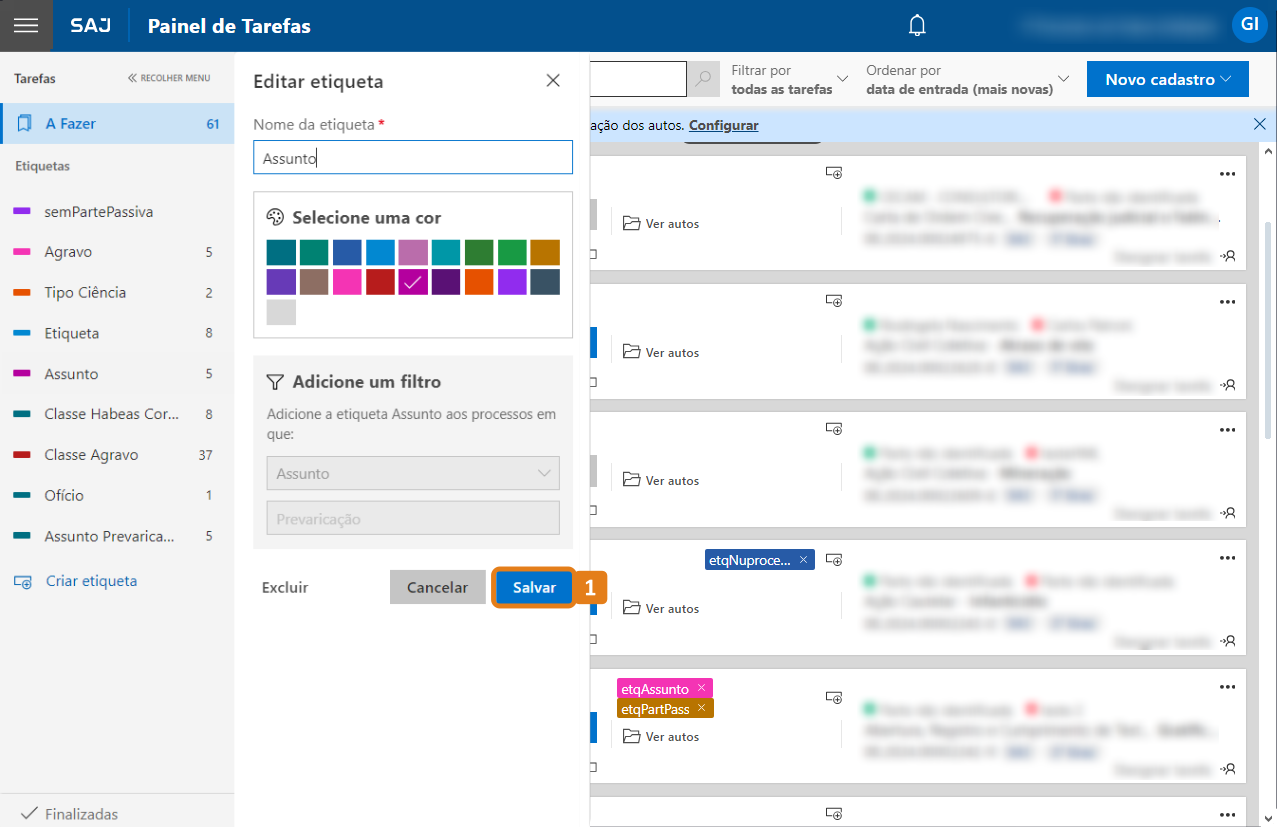Click the GI user avatar
Screen dimensions: 1277x827
coord(1249,25)
